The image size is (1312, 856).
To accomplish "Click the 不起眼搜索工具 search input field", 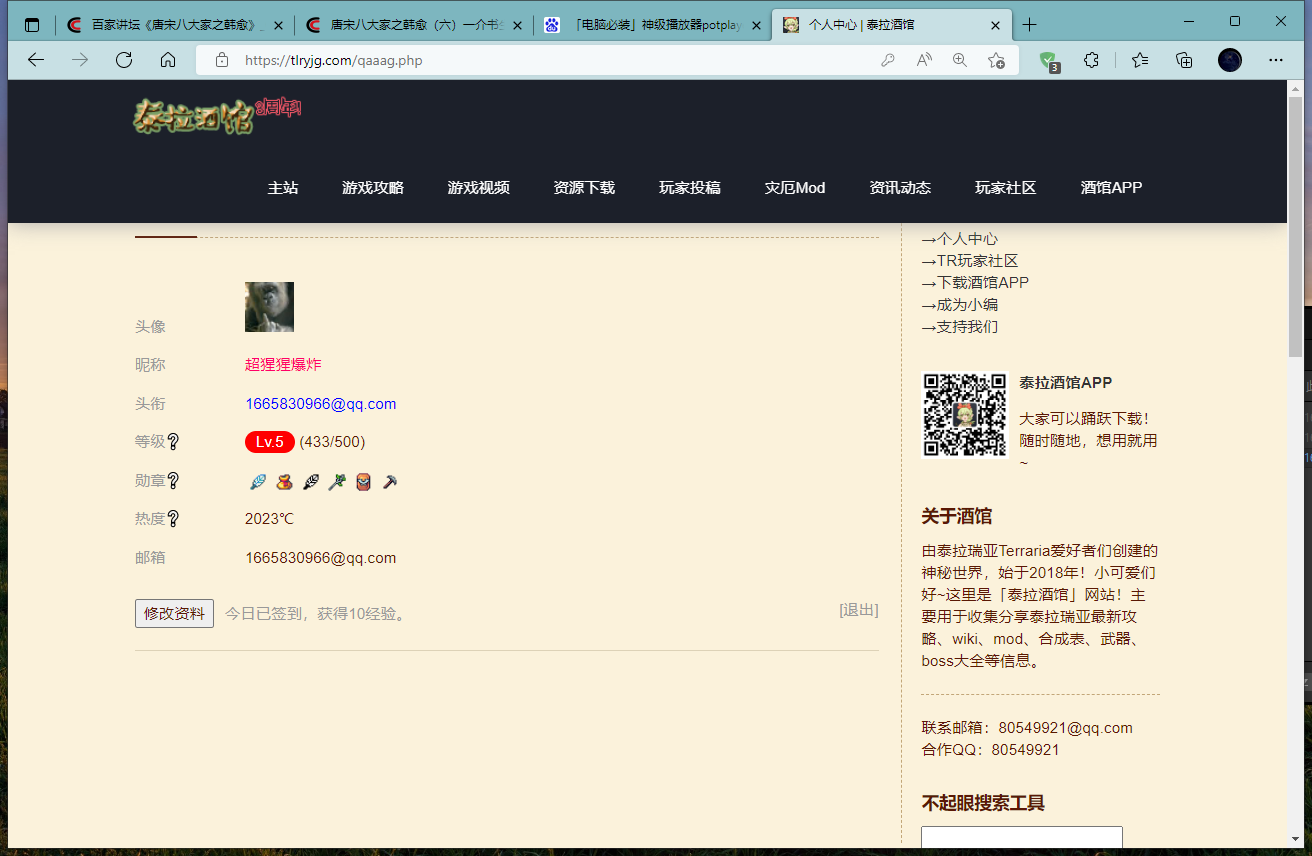I will (x=1021, y=839).
